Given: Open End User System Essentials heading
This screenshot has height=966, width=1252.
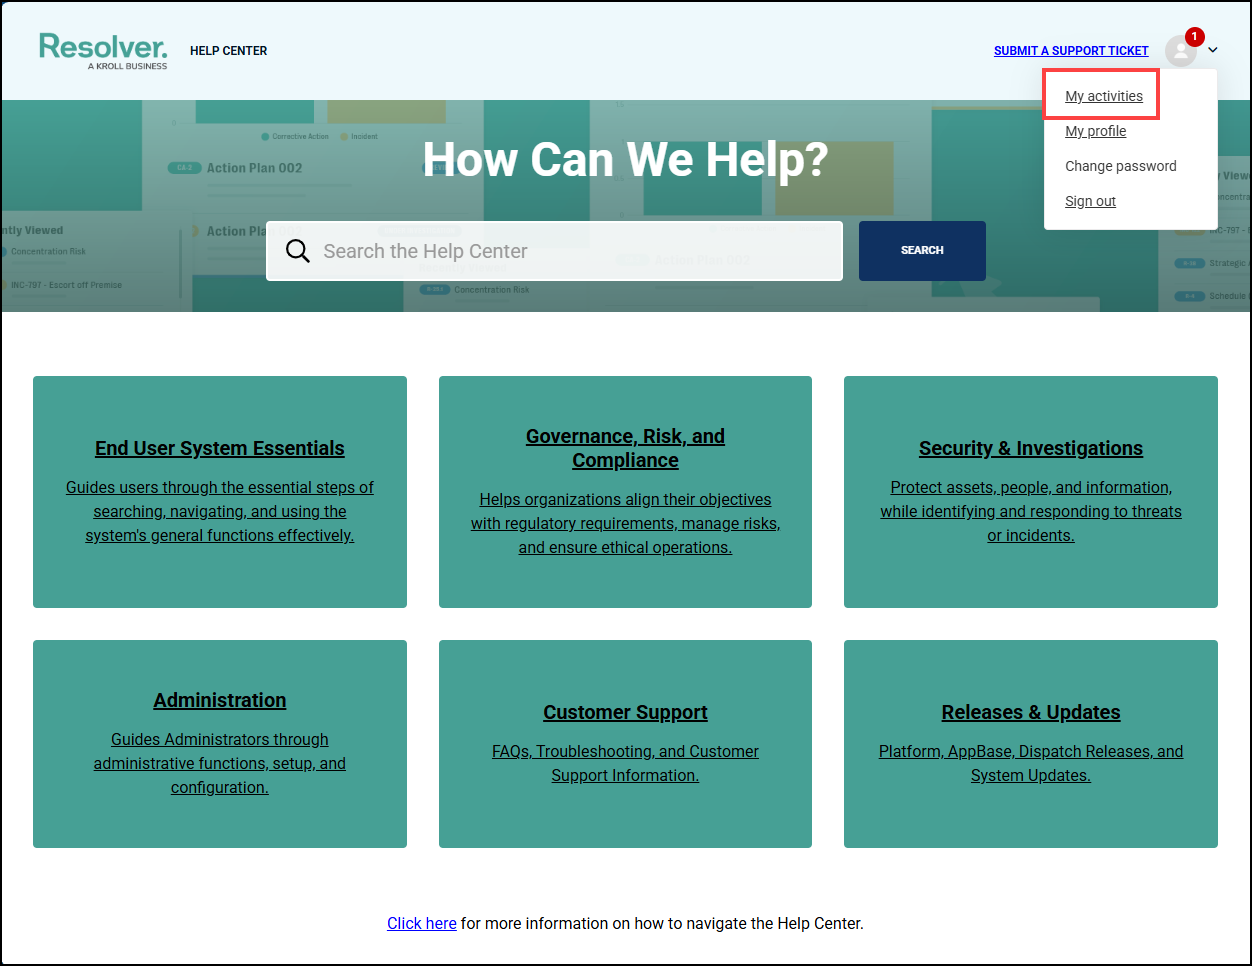Looking at the screenshot, I should [220, 448].
